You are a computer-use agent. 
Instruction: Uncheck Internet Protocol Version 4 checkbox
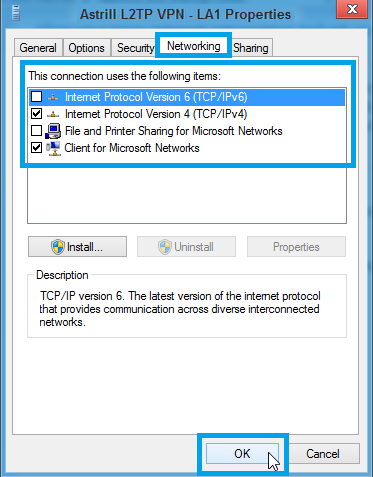(36, 114)
